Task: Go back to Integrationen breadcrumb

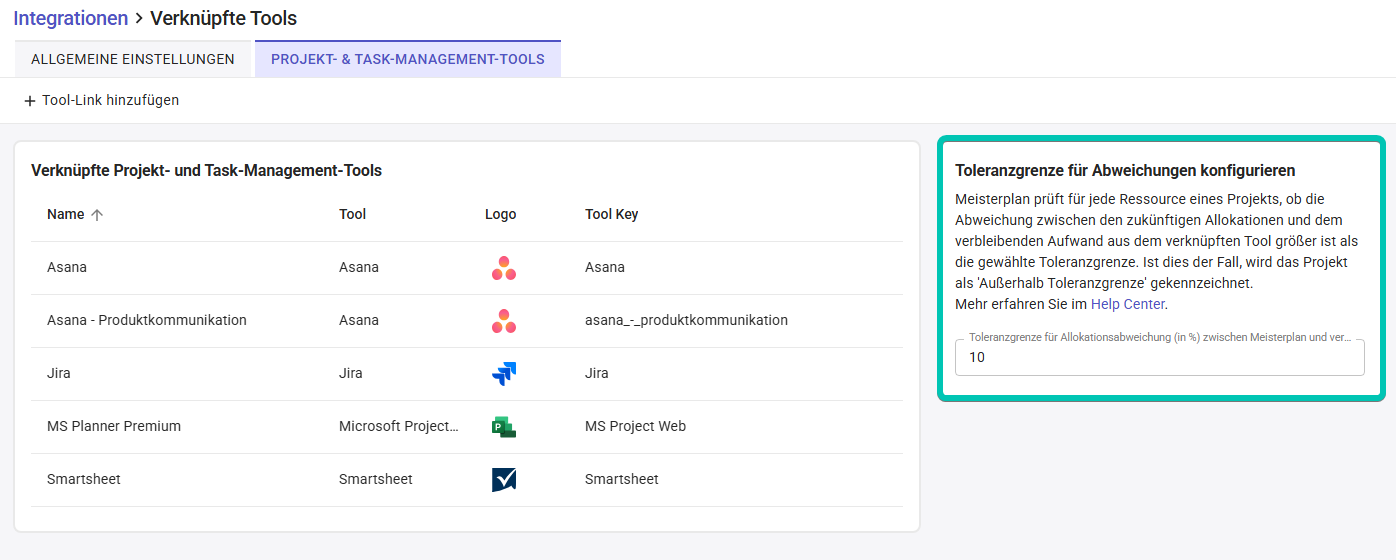Action: point(70,18)
